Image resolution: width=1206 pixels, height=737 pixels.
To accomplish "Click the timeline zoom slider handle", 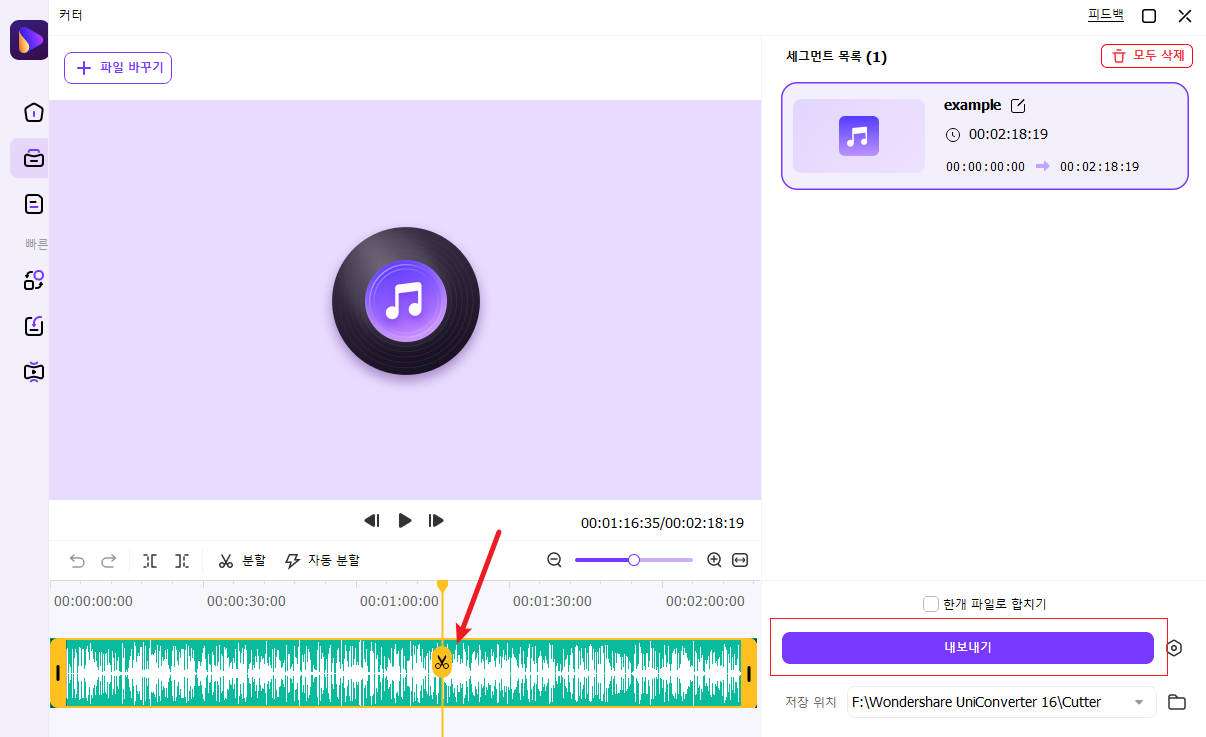I will [x=634, y=560].
